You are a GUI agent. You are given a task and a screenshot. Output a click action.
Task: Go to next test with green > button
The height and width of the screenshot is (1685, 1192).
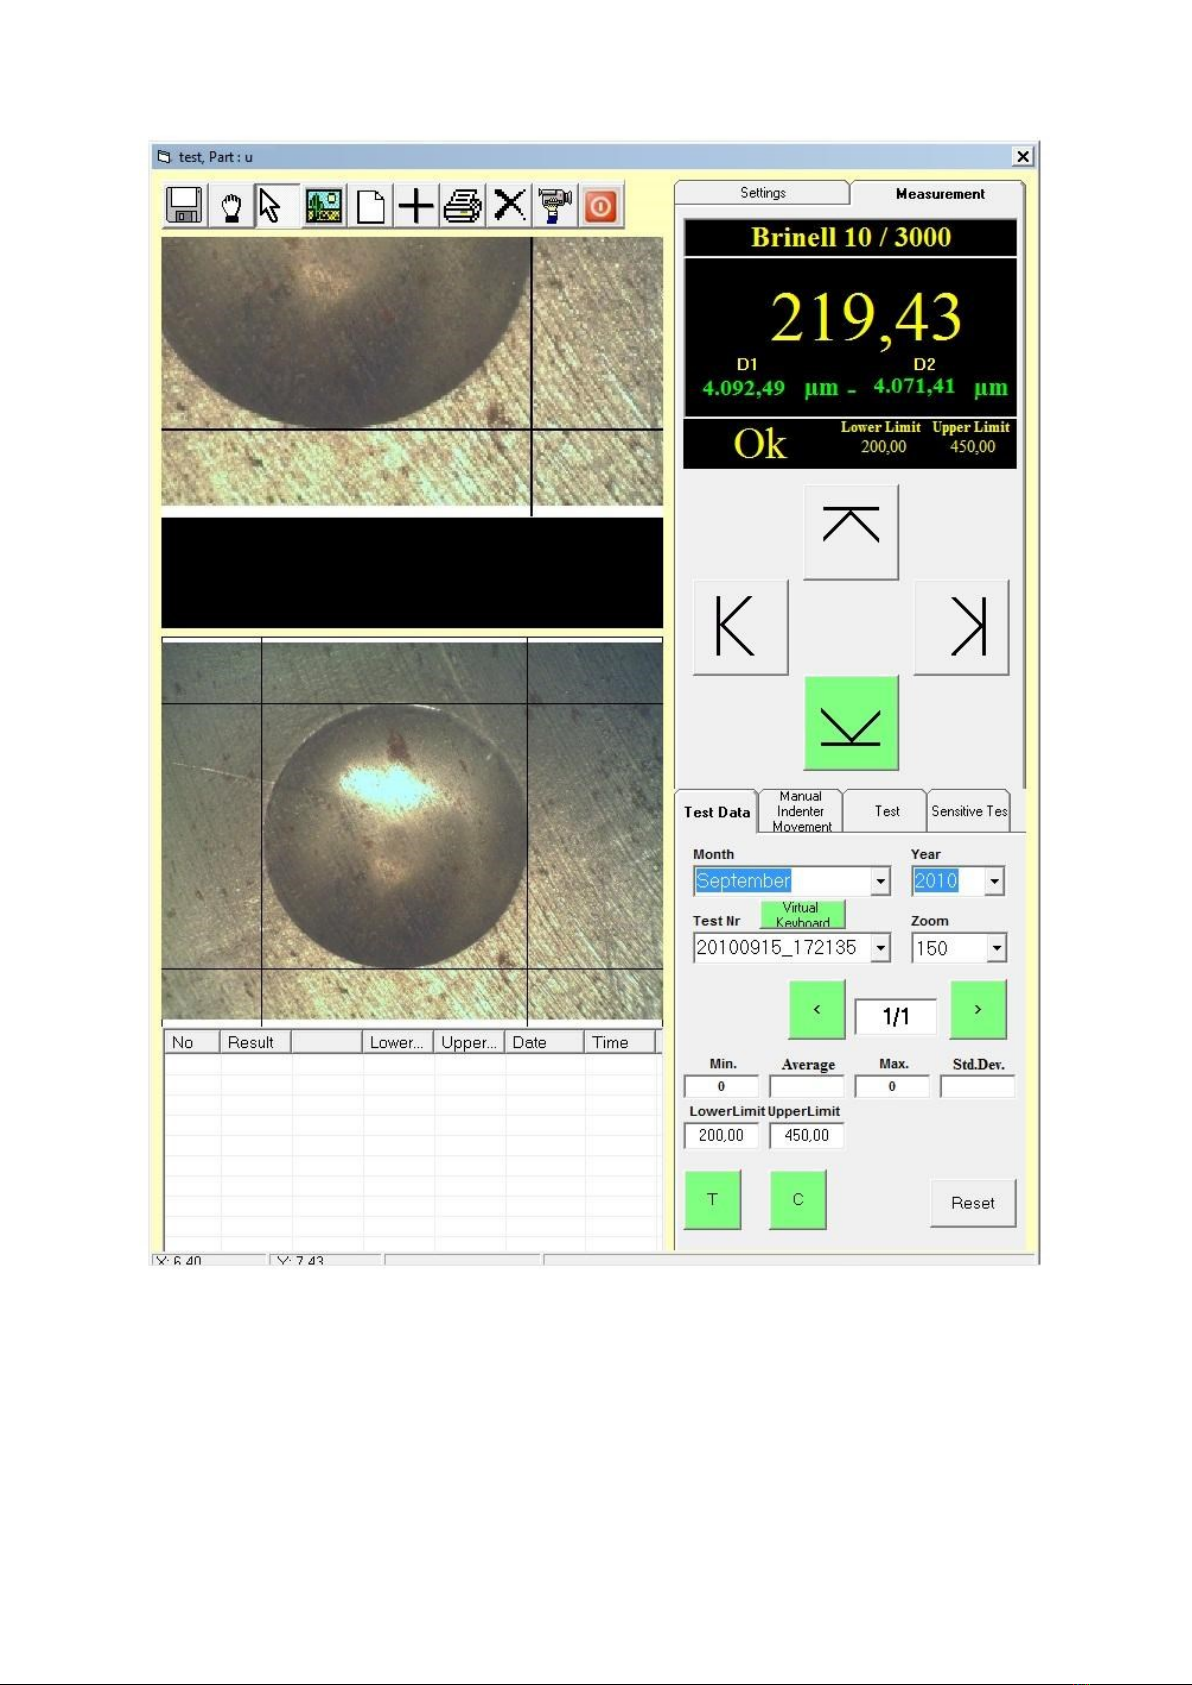[x=978, y=1010]
